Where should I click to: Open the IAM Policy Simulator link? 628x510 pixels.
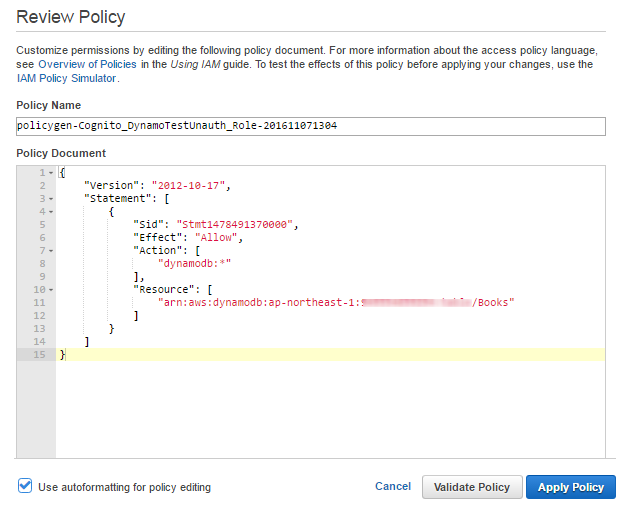click(x=66, y=78)
